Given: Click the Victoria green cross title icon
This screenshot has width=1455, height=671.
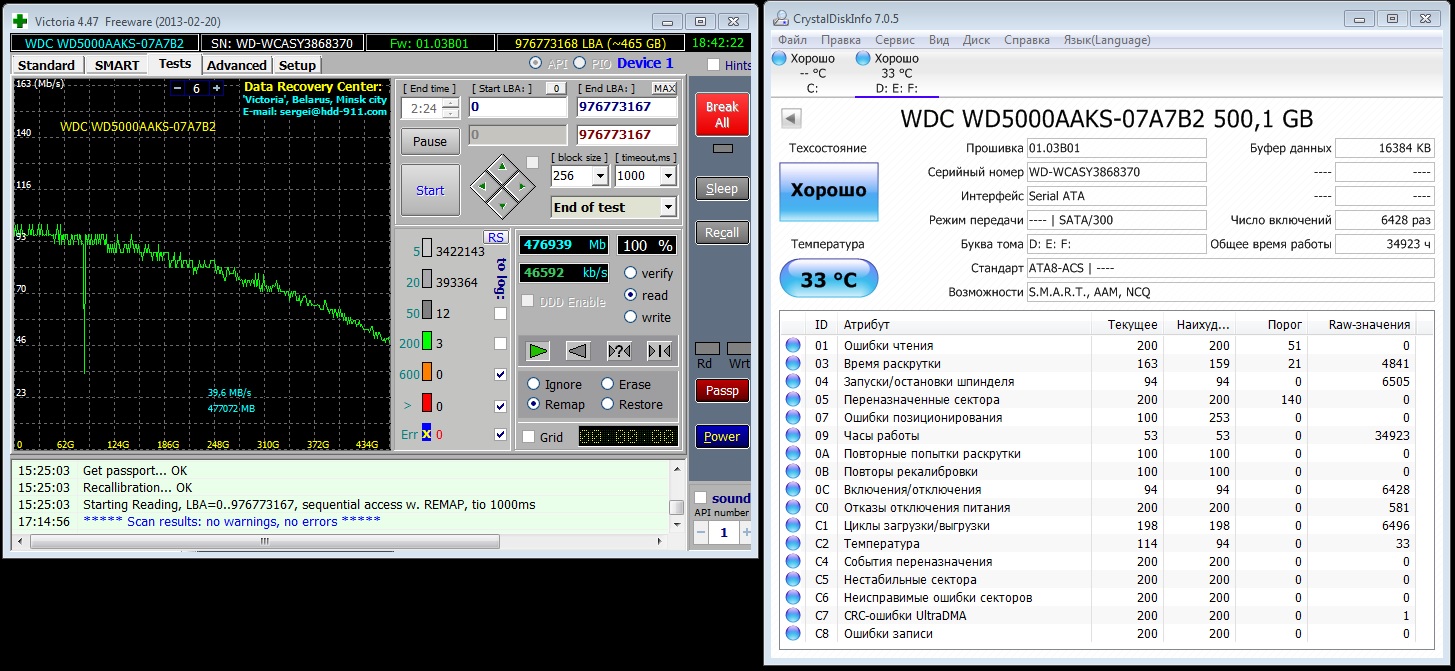Looking at the screenshot, I should tap(20, 20).
